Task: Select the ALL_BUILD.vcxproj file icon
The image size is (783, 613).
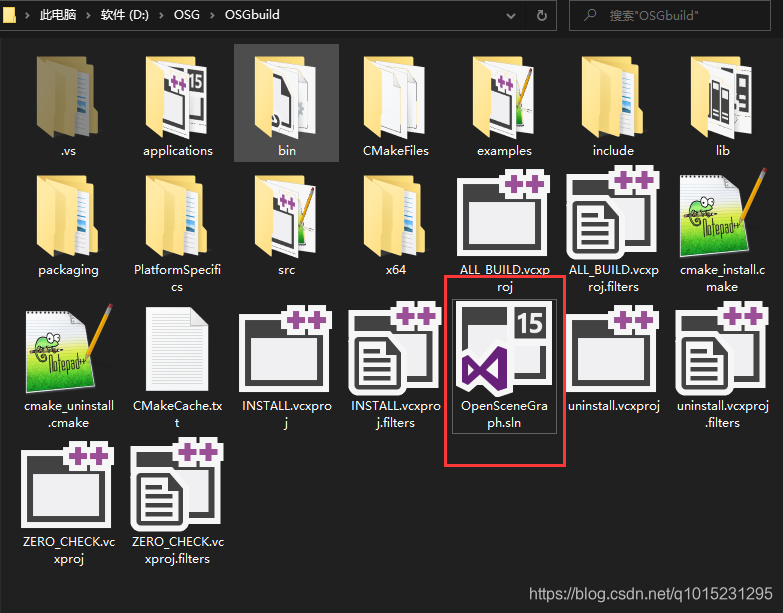Action: point(504,213)
